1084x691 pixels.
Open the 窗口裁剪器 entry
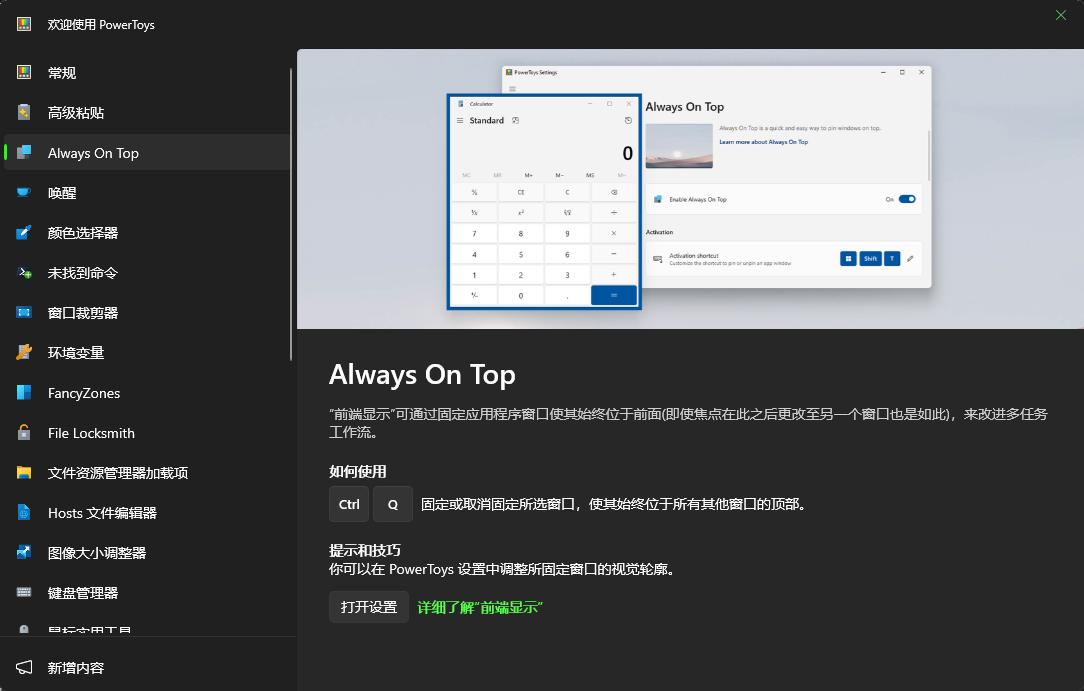(147, 312)
